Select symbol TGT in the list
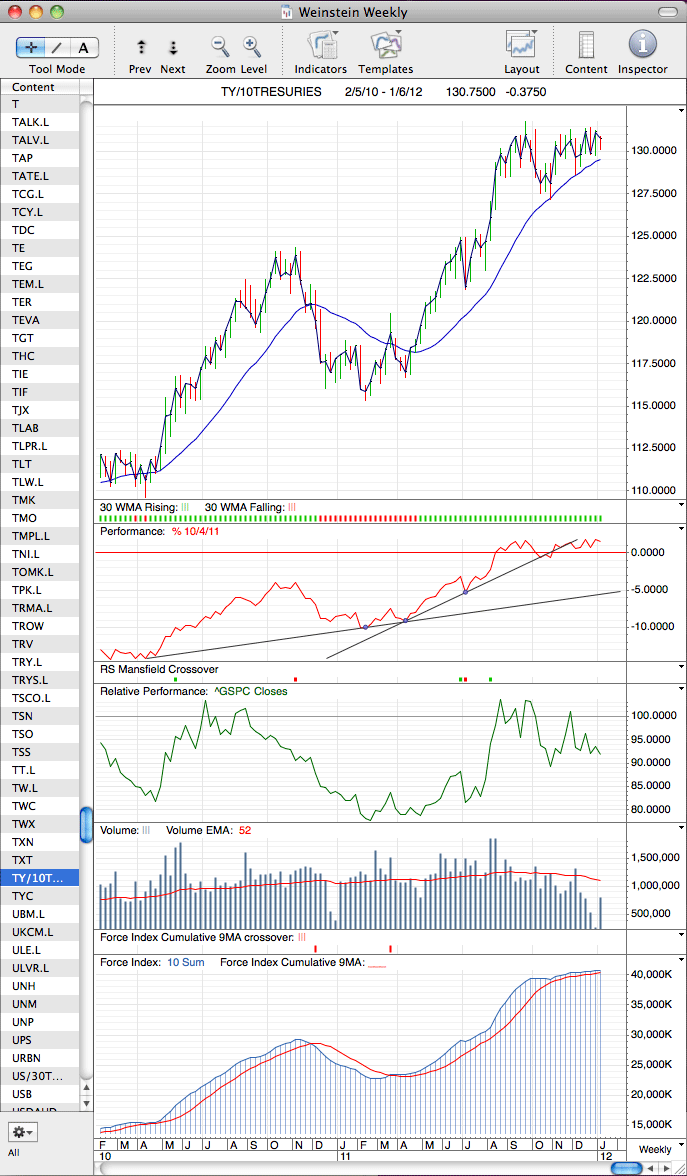The height and width of the screenshot is (1176, 687). pyautogui.click(x=40, y=338)
